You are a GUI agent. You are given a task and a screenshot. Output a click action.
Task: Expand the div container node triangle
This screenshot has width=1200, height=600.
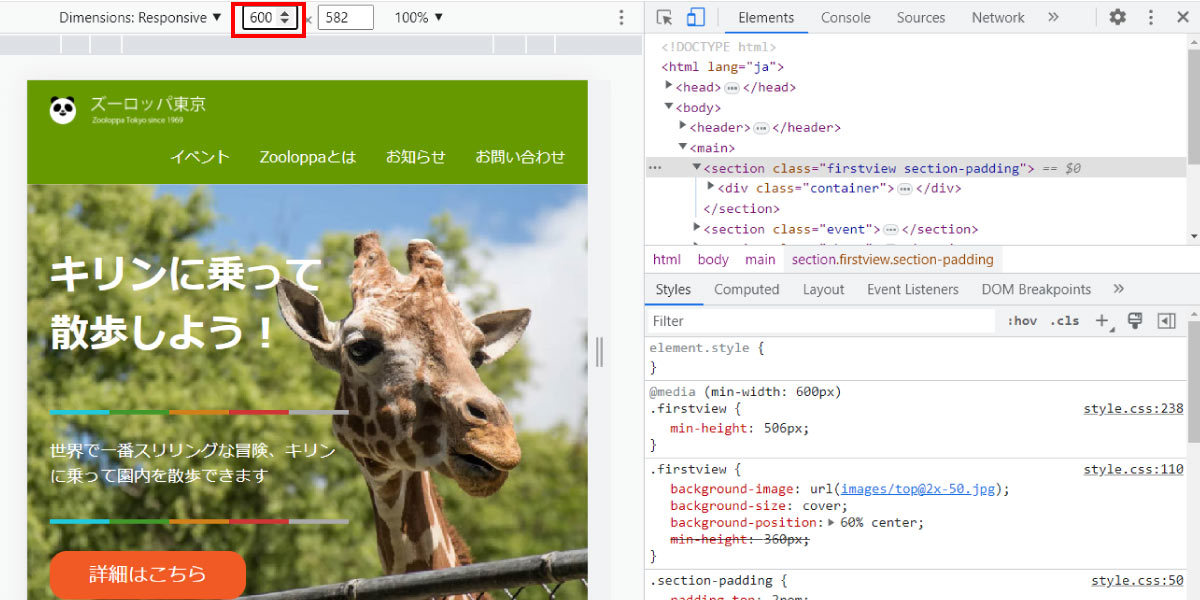point(710,188)
